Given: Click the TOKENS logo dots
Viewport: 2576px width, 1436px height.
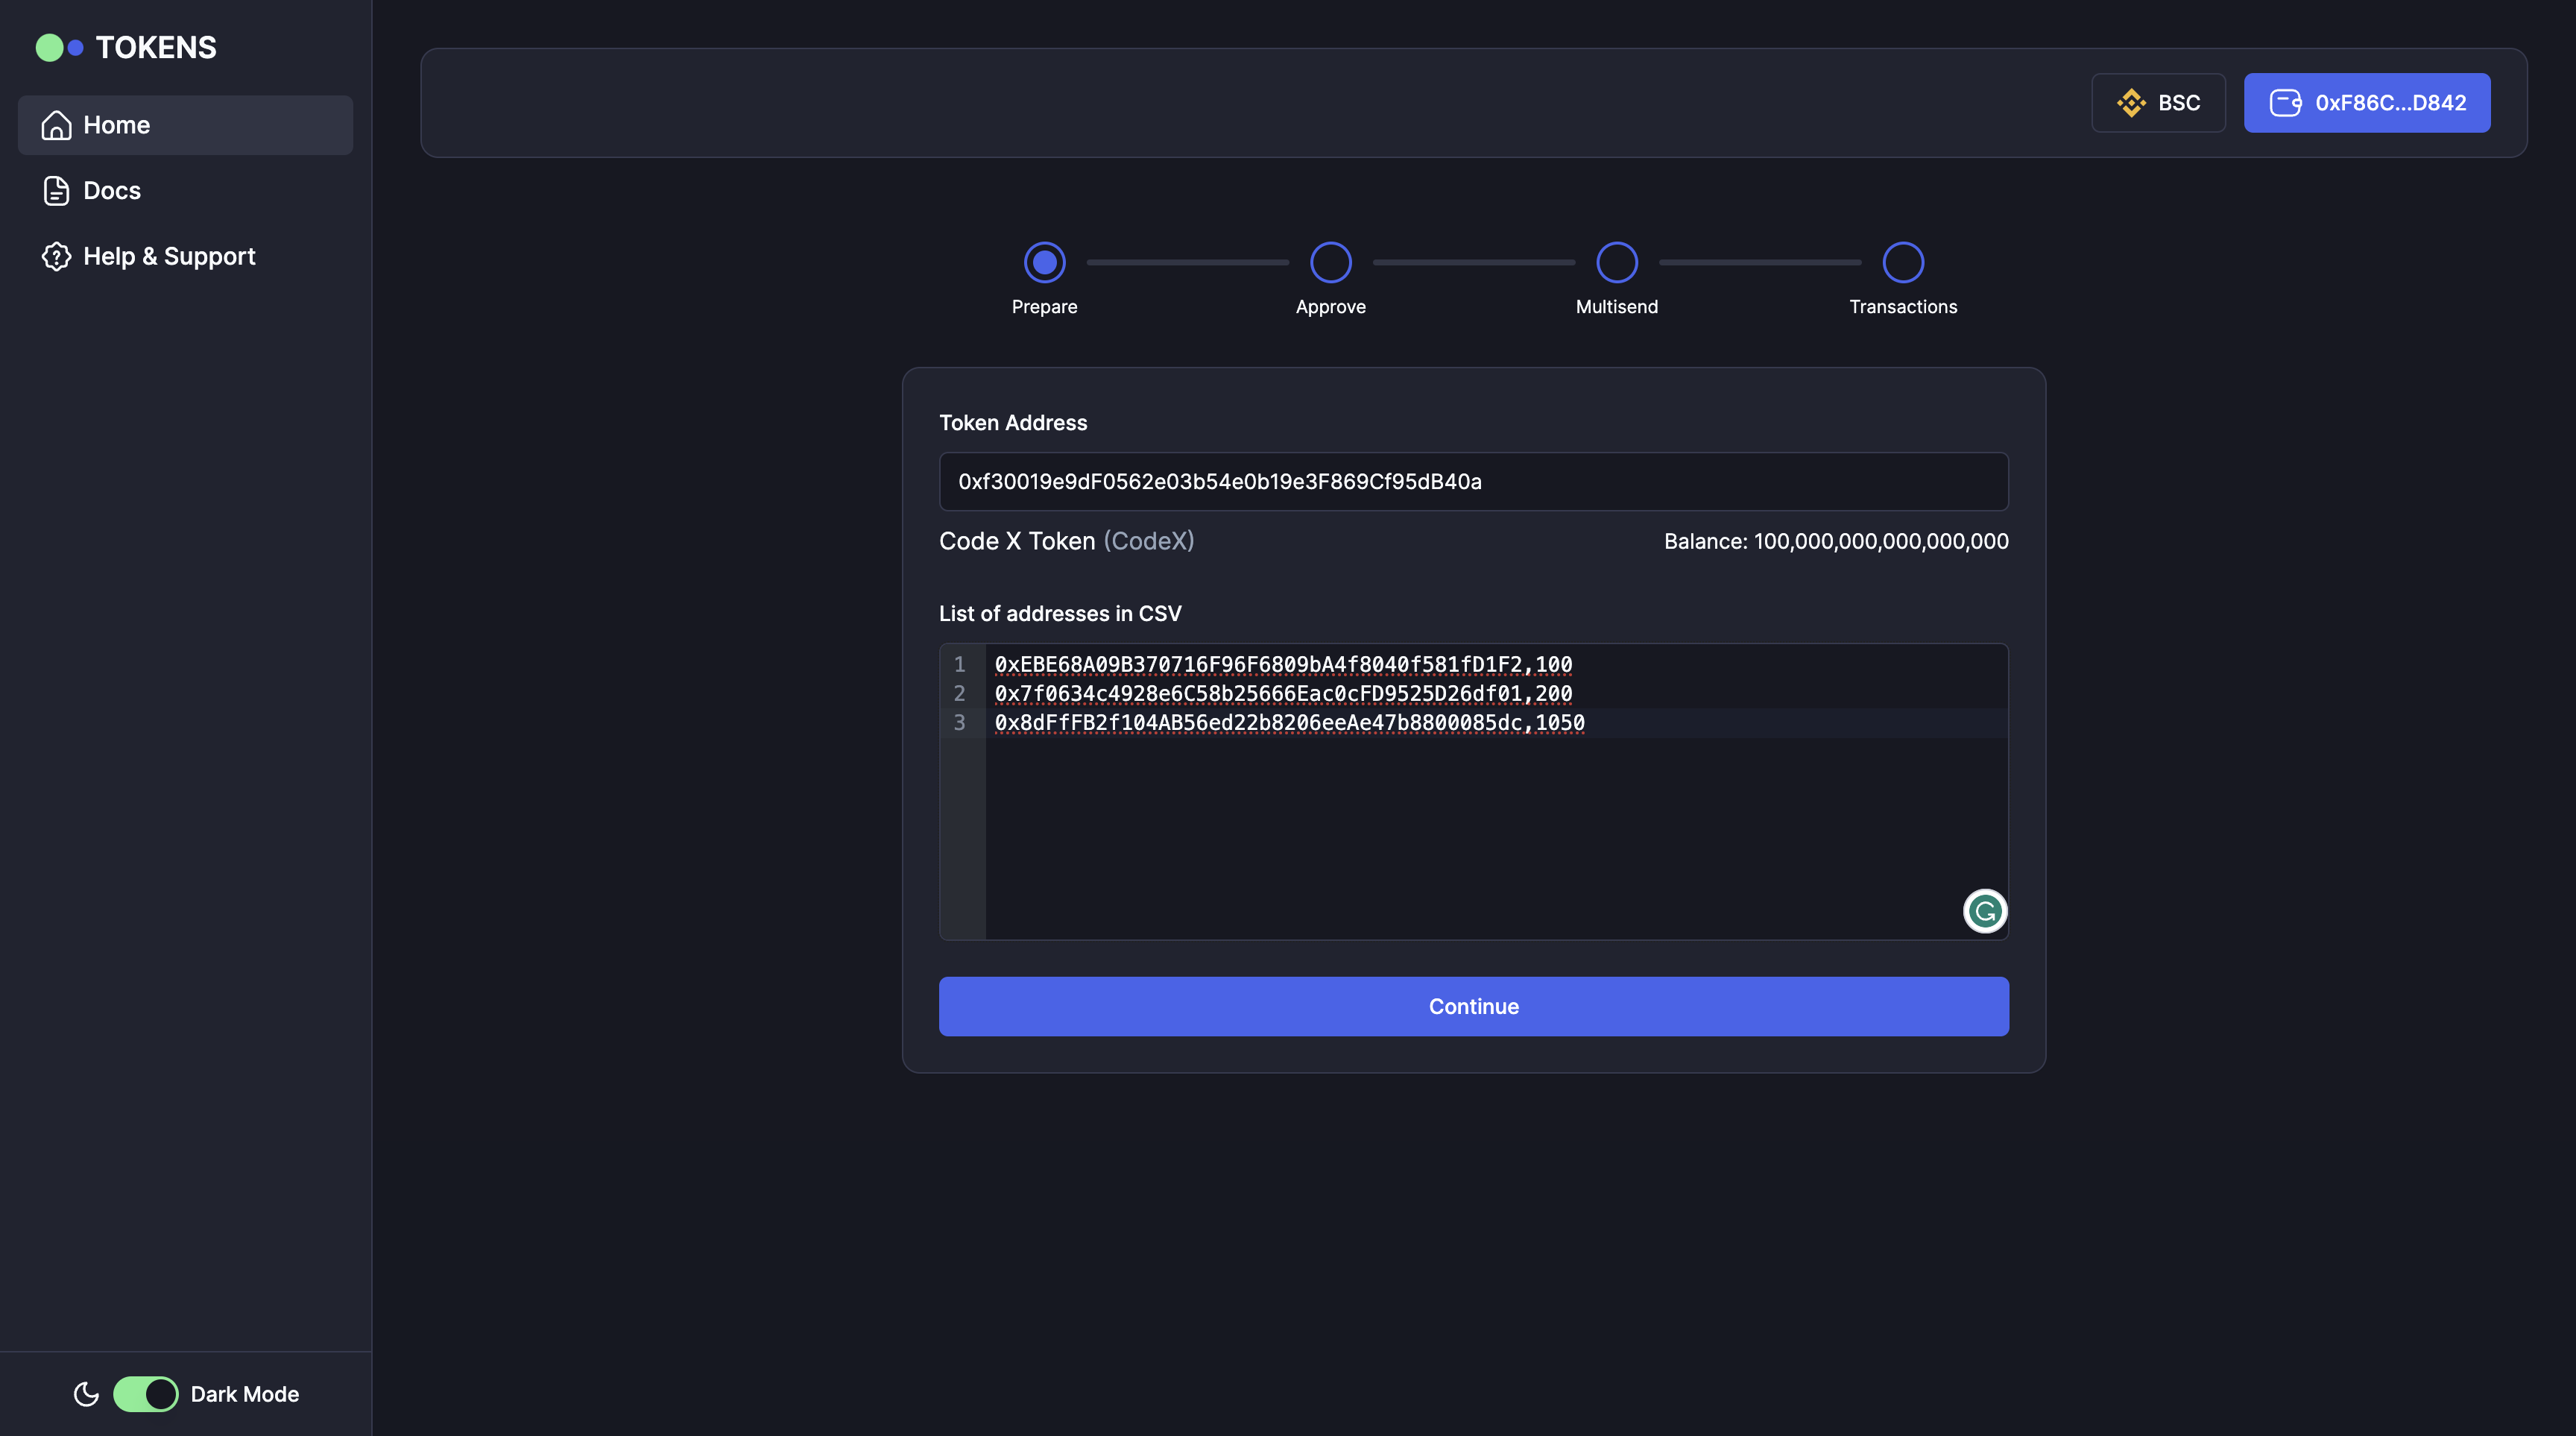Looking at the screenshot, I should click(60, 46).
